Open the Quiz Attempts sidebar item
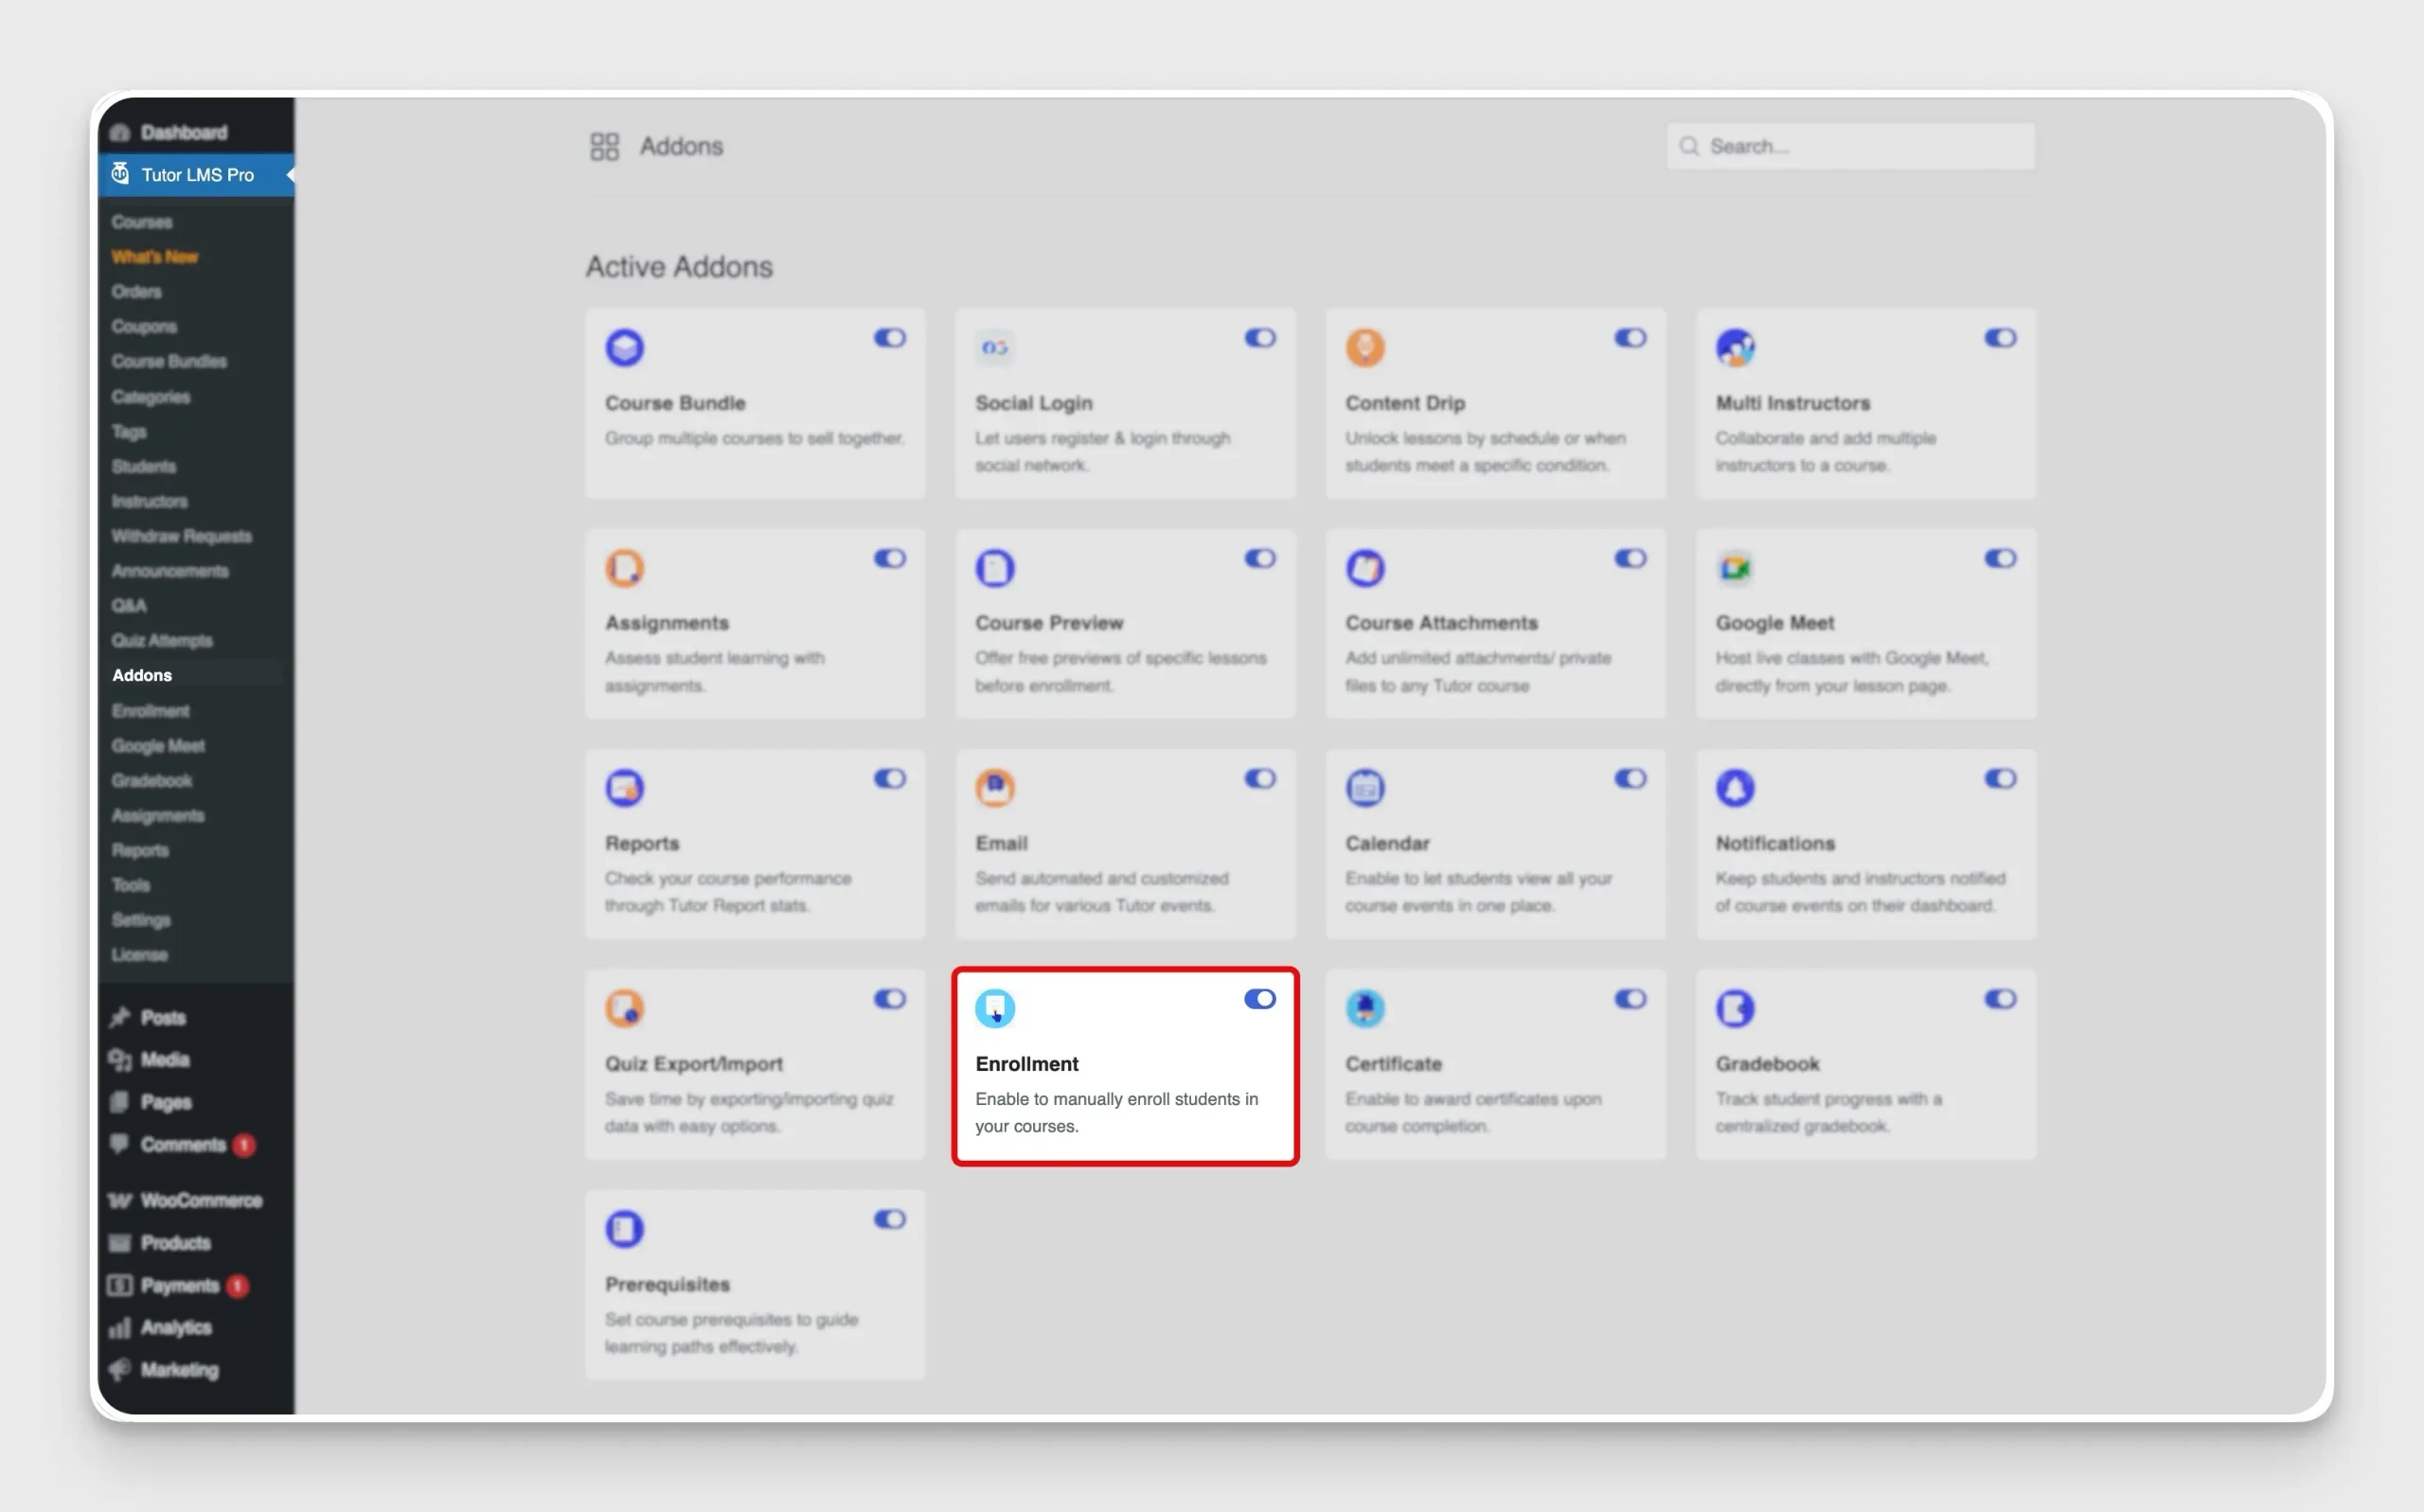 coord(162,641)
